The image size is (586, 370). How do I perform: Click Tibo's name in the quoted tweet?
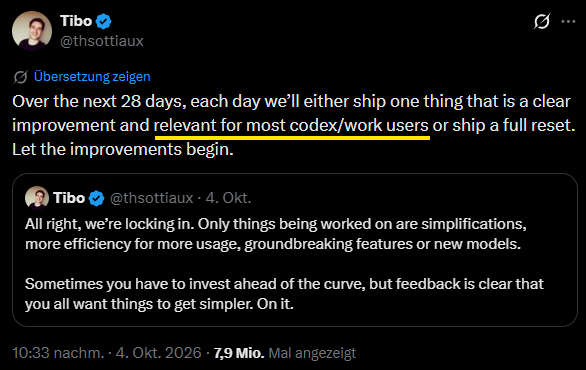[69, 198]
